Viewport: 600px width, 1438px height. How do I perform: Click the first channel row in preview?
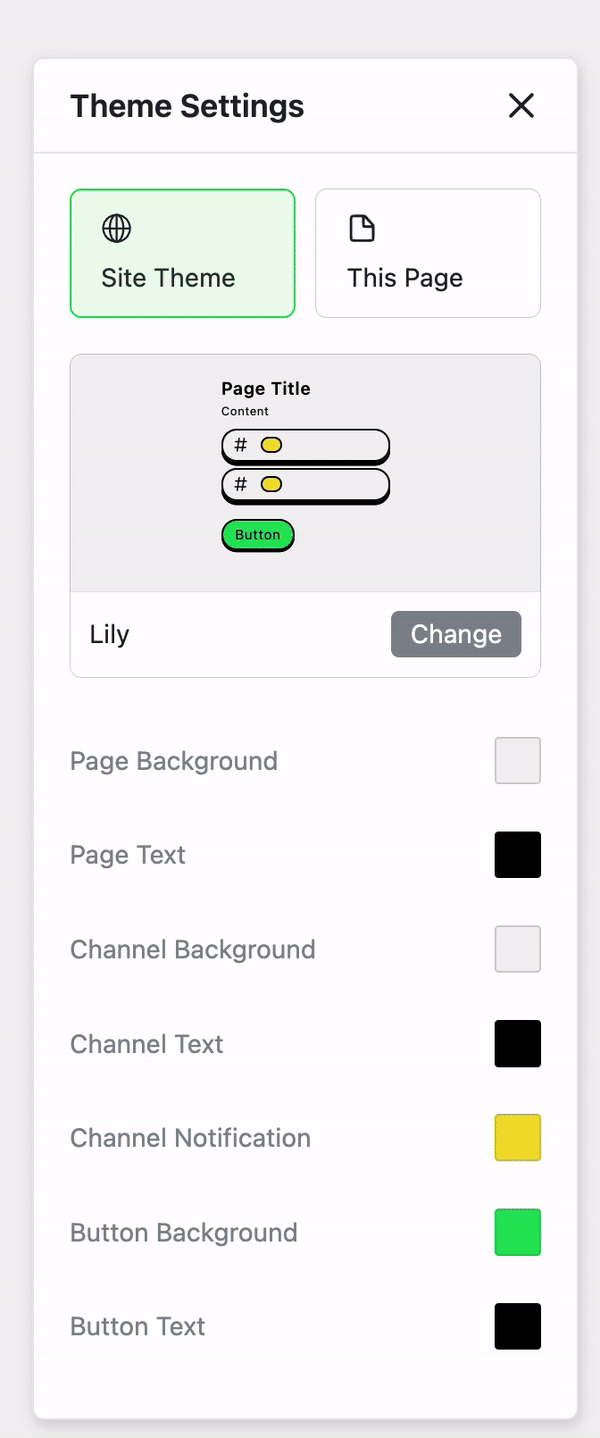pyautogui.click(x=305, y=445)
